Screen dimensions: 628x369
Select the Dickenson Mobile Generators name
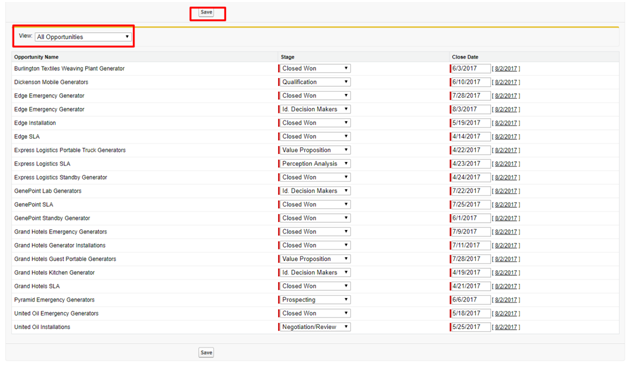[x=51, y=82]
